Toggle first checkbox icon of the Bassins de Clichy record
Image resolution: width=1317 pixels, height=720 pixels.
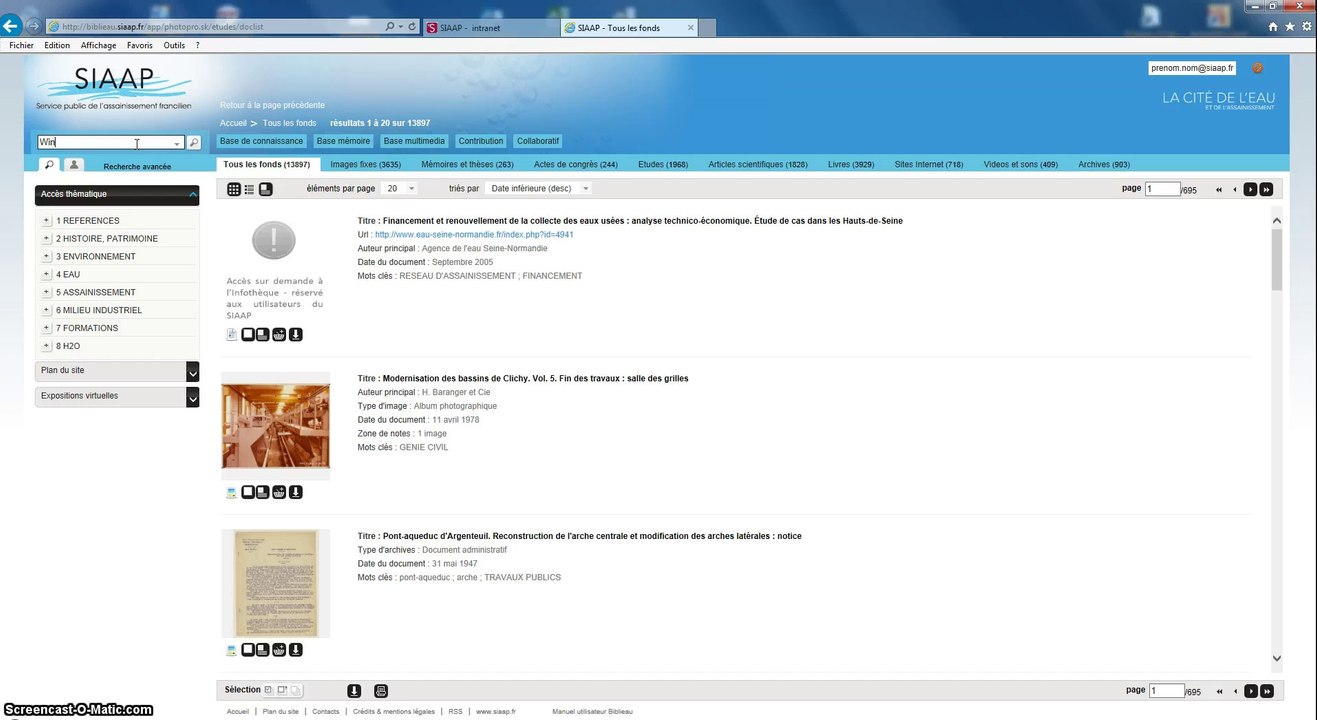coord(248,492)
